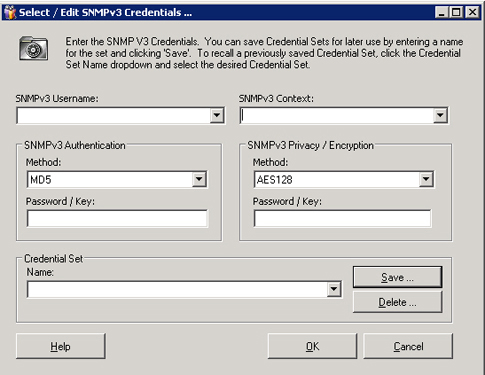Maximize the SNMPv3 Credentials window
Viewport: 485px width, 375px height.
[x=456, y=12]
